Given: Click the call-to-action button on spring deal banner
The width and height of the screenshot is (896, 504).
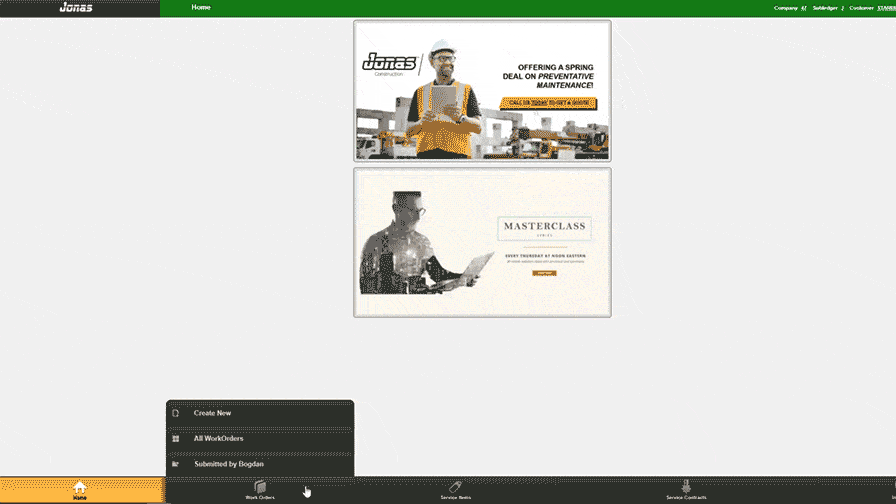Looking at the screenshot, I should click(549, 103).
